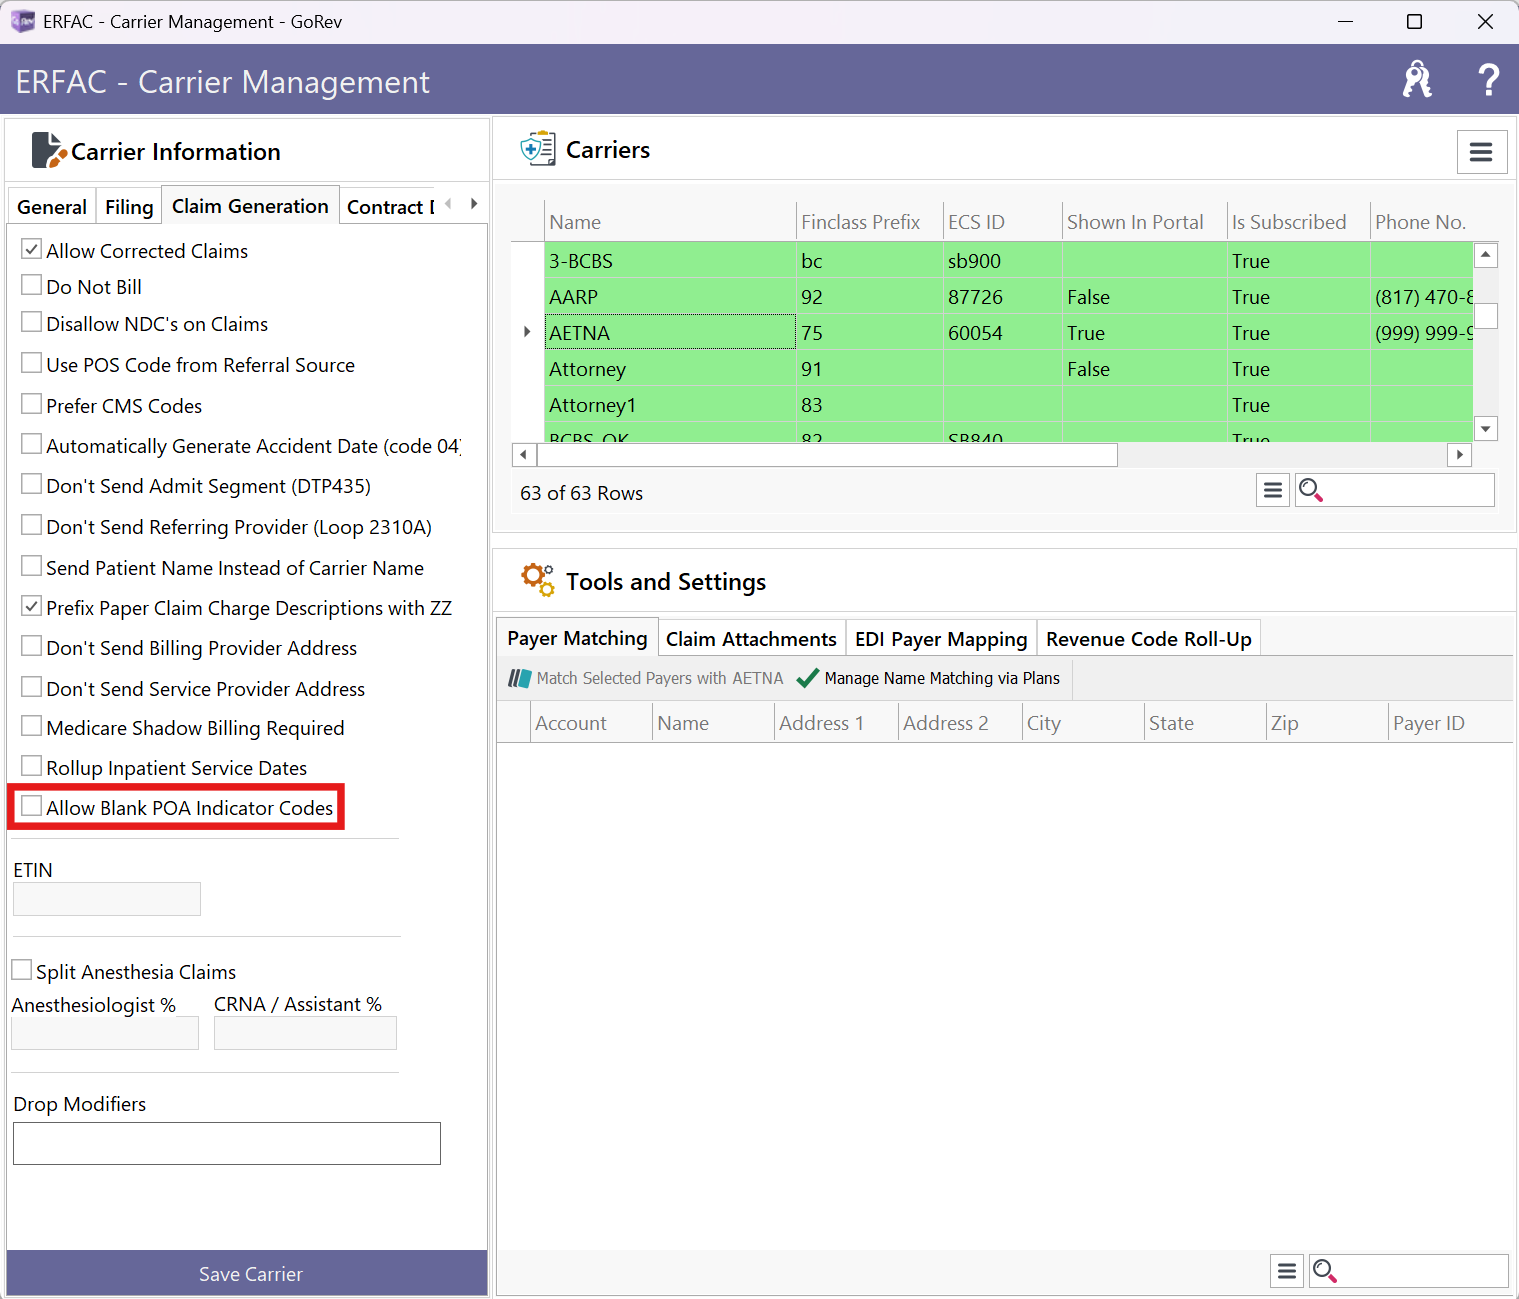The height and width of the screenshot is (1299, 1519).
Task: Click the books icon for Match Selected Payers
Action: [x=519, y=678]
